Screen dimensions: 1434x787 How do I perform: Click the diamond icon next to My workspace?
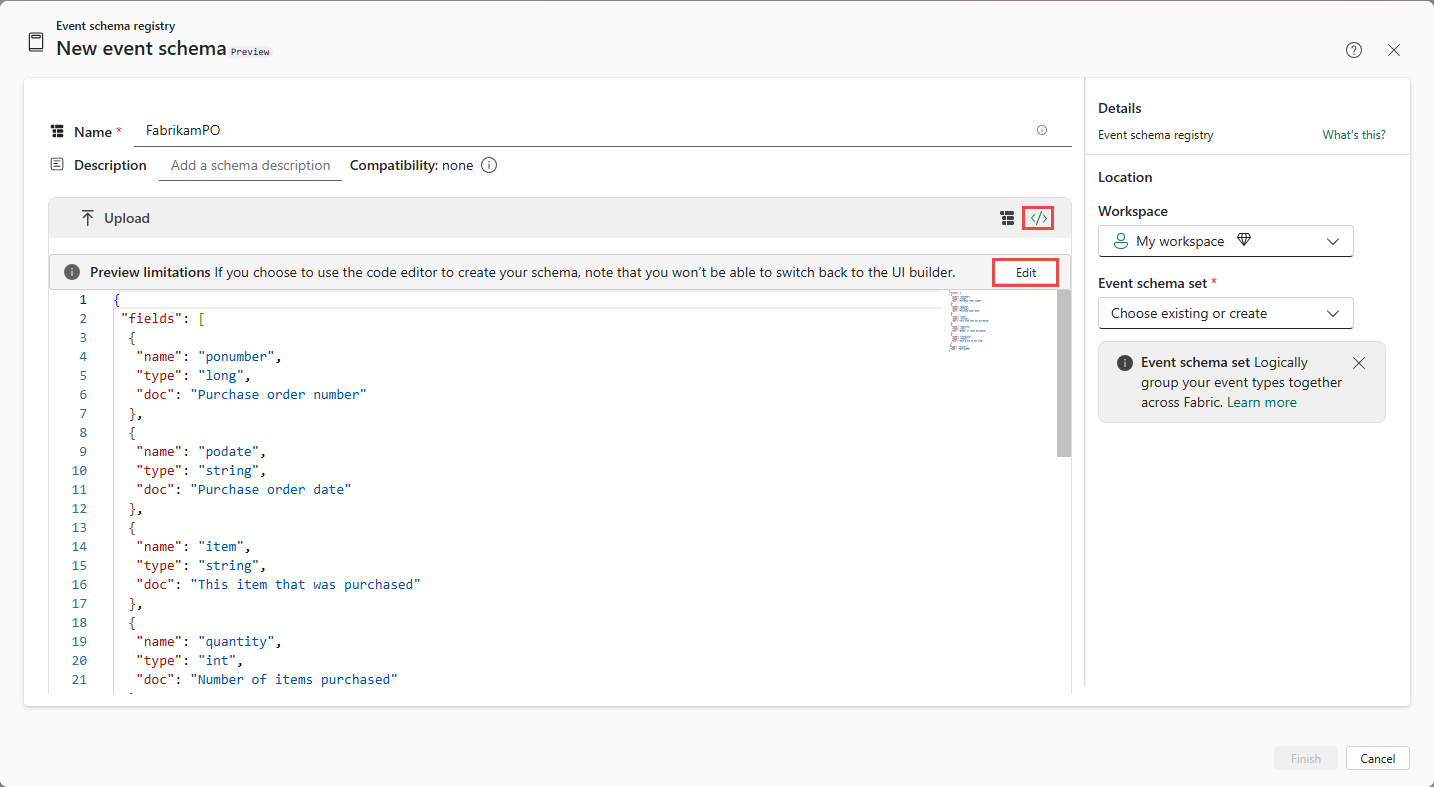pyautogui.click(x=1243, y=240)
